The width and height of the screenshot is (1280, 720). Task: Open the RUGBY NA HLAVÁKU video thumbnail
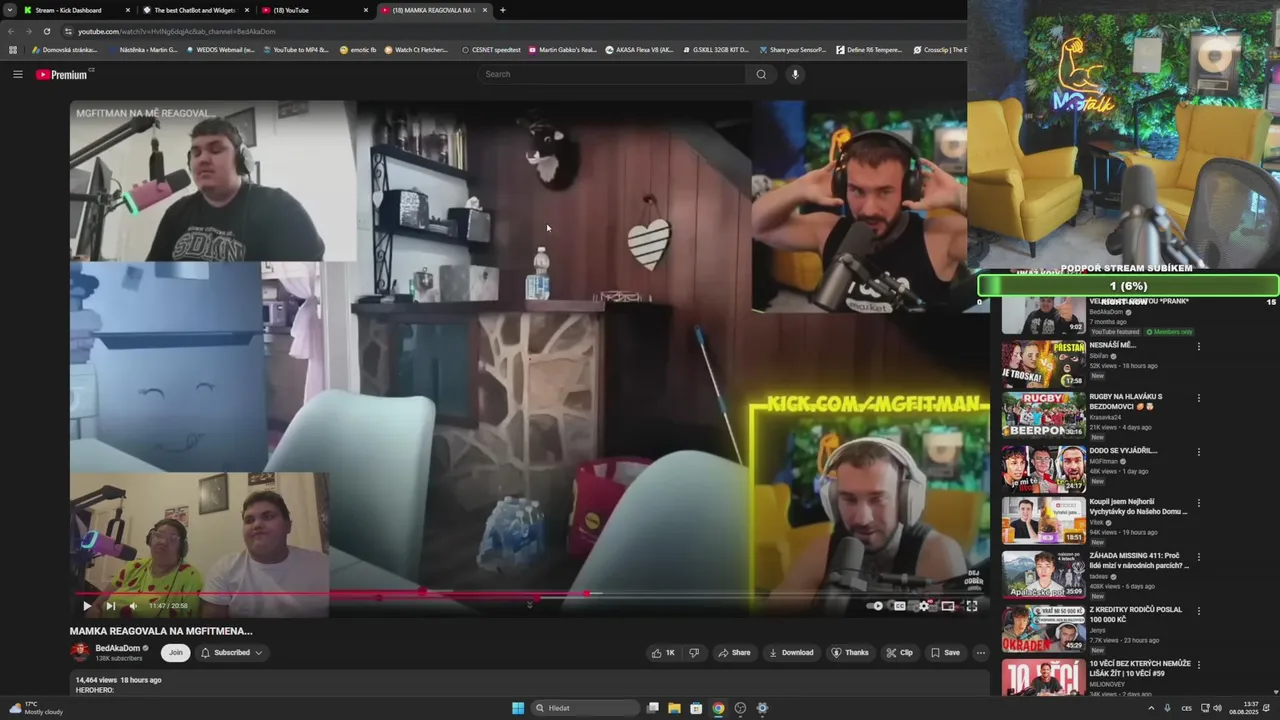click(1043, 415)
